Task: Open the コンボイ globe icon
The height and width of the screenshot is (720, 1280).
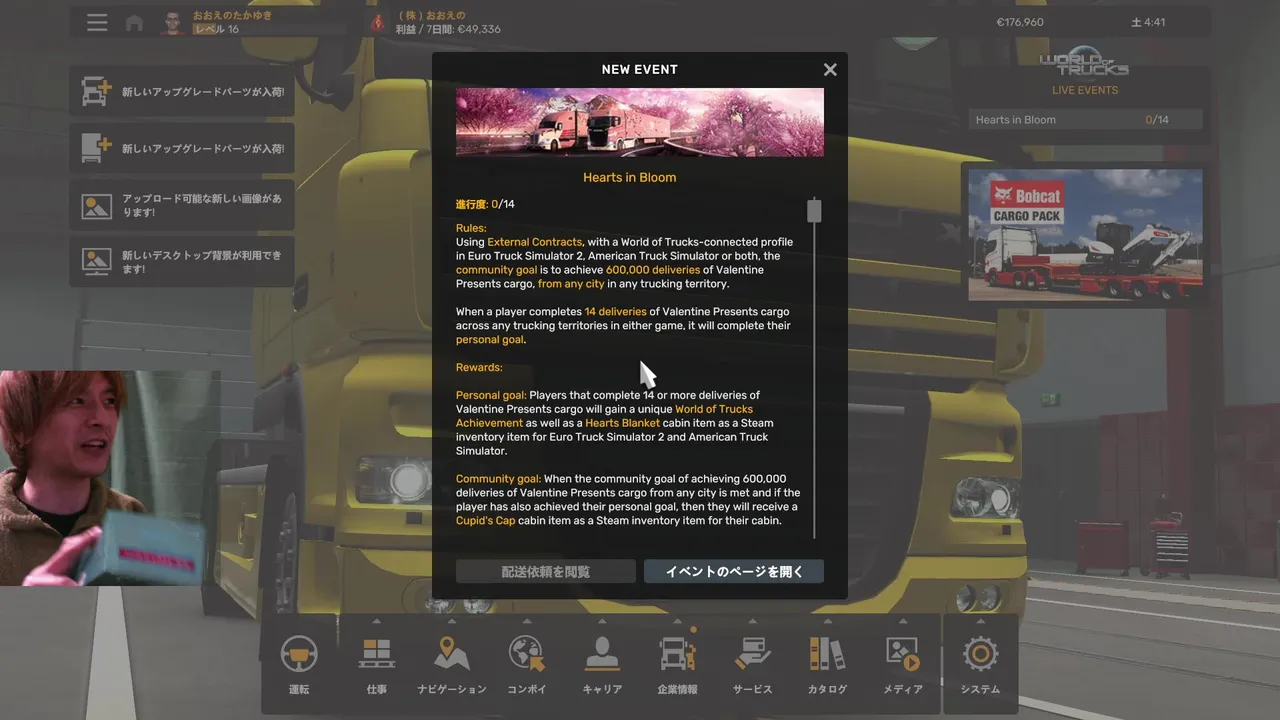Action: [x=527, y=654]
